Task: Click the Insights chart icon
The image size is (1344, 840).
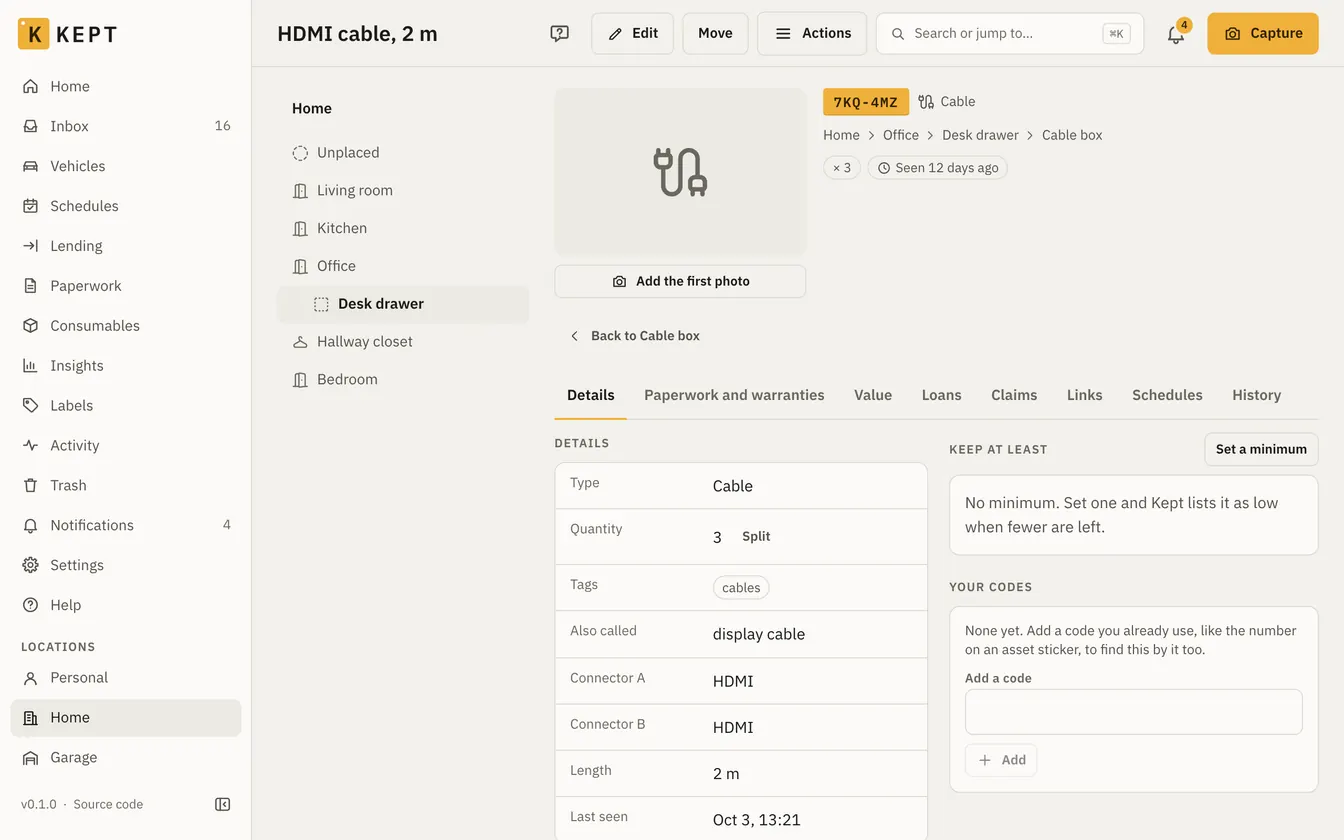Action: click(31, 366)
